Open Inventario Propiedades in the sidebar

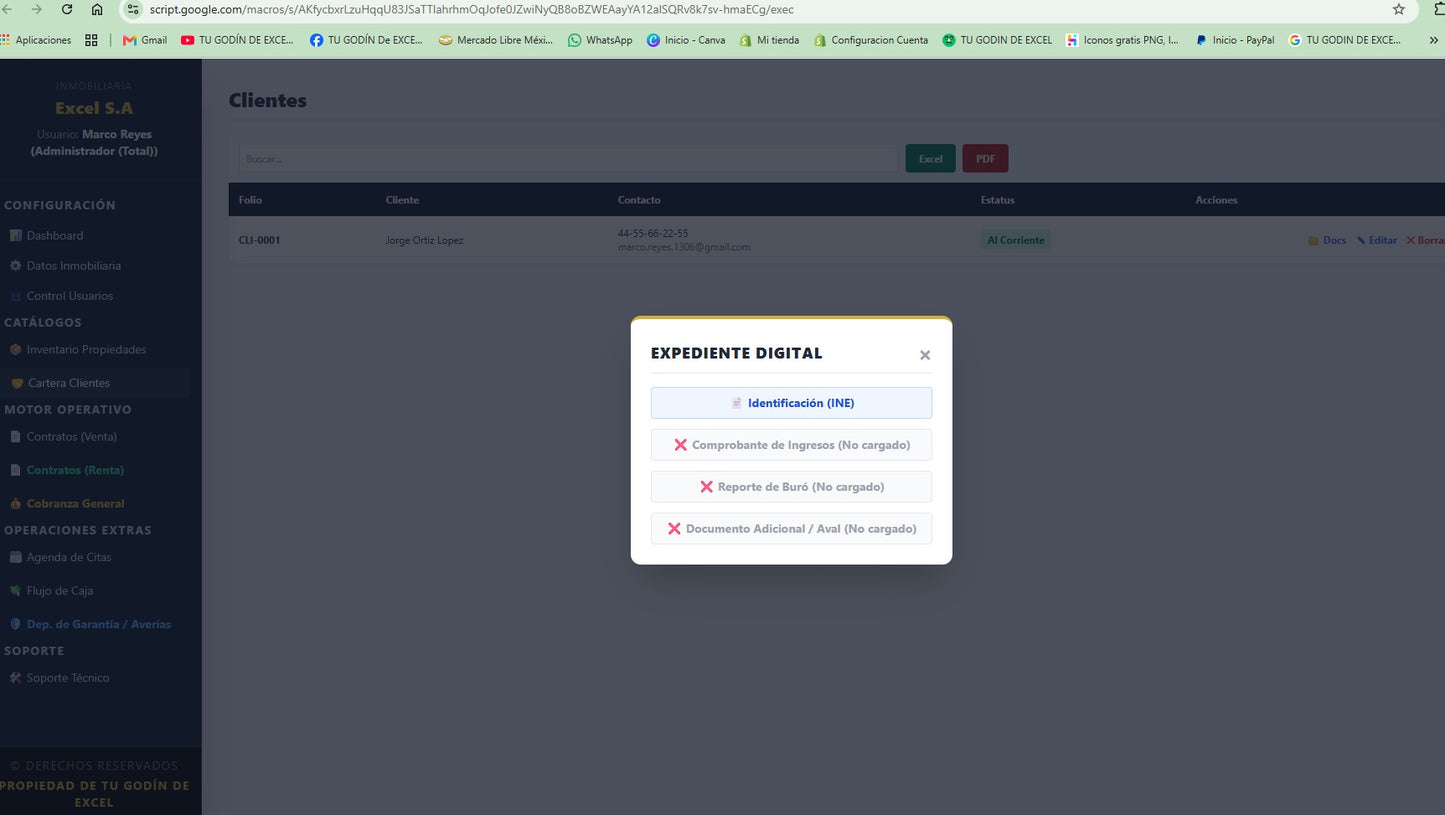[86, 350]
